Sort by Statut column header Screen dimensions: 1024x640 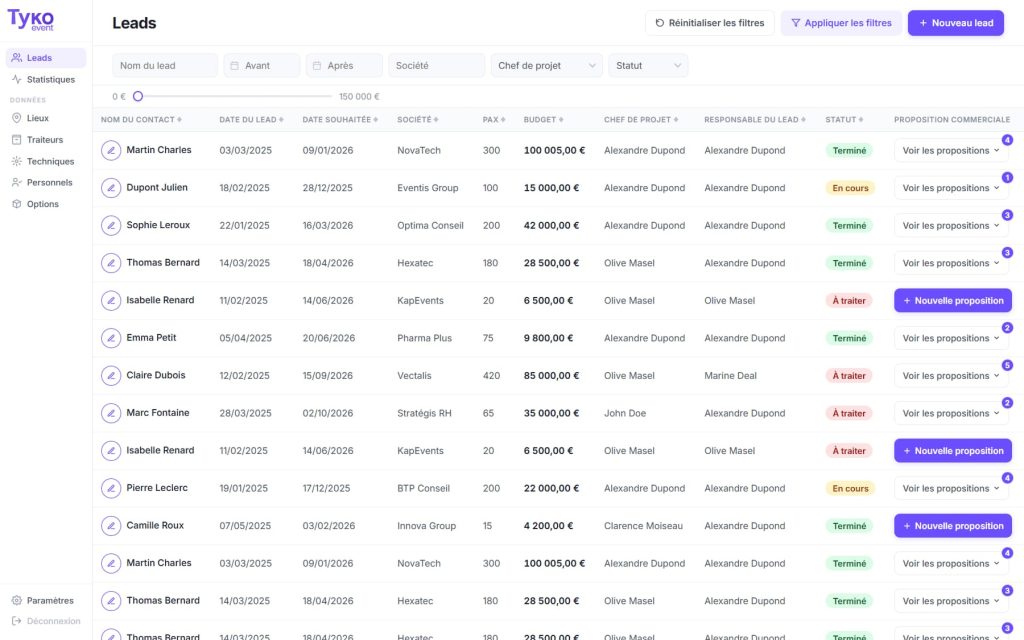tap(844, 120)
